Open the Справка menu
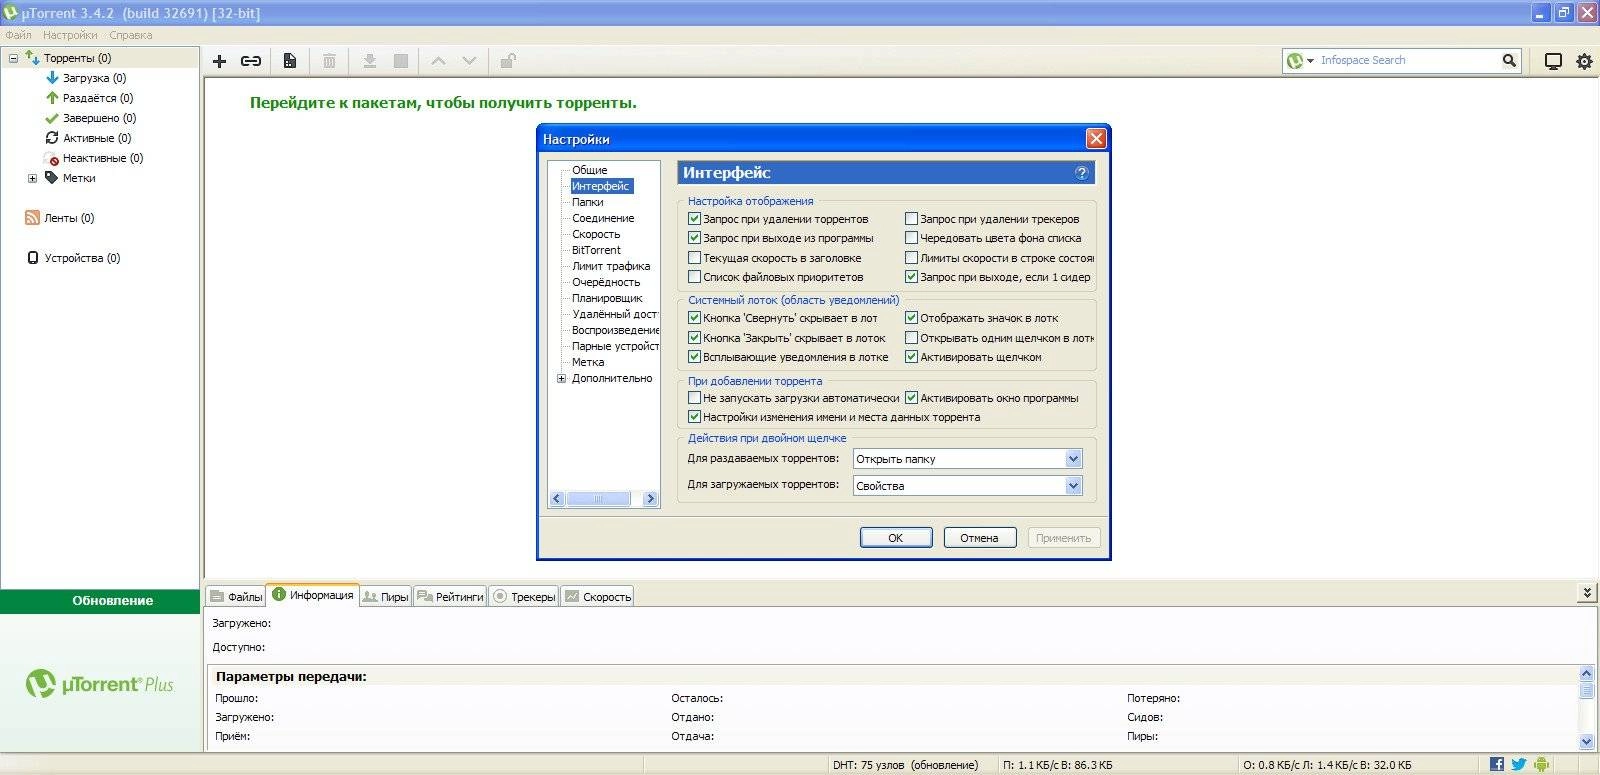Screen dimensions: 1600x775 coord(131,35)
